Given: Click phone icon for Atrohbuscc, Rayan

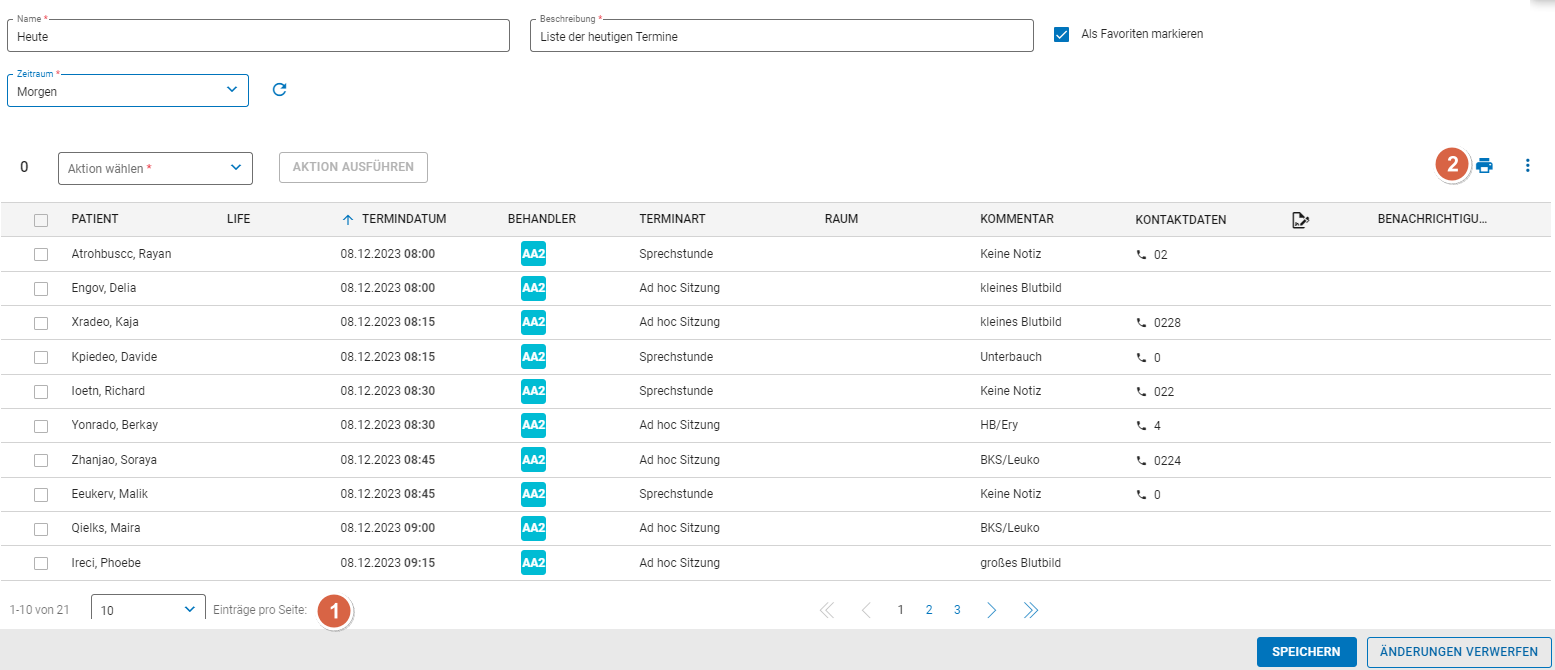Looking at the screenshot, I should pos(1142,254).
